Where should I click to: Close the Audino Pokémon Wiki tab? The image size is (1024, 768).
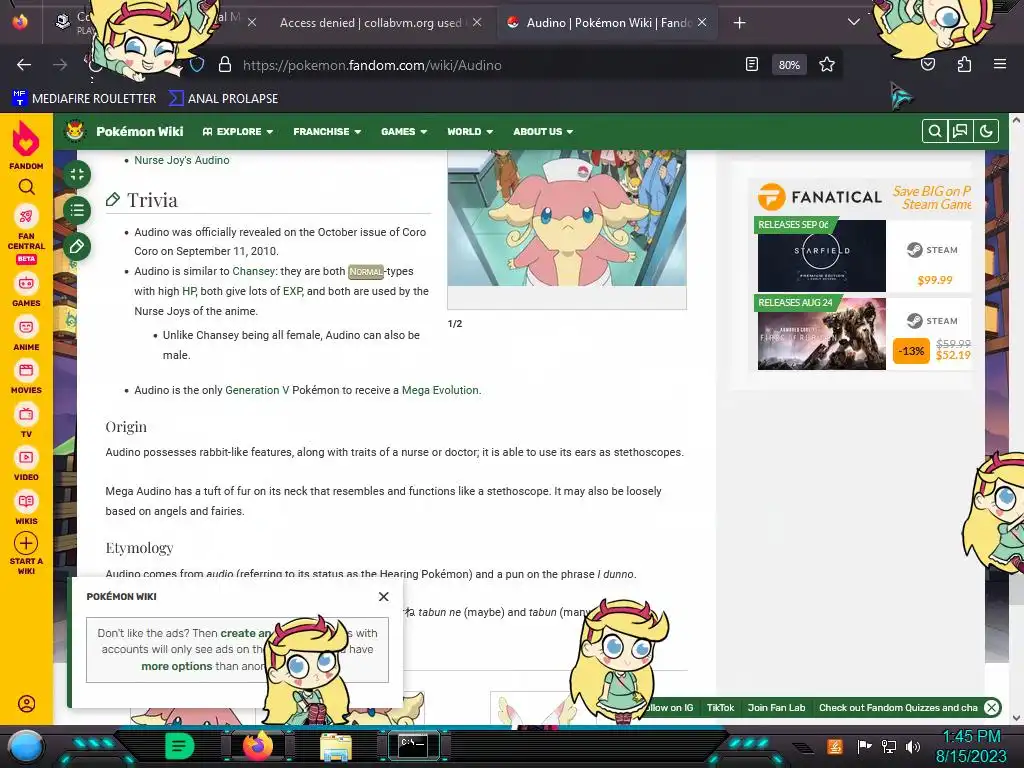[702, 22]
